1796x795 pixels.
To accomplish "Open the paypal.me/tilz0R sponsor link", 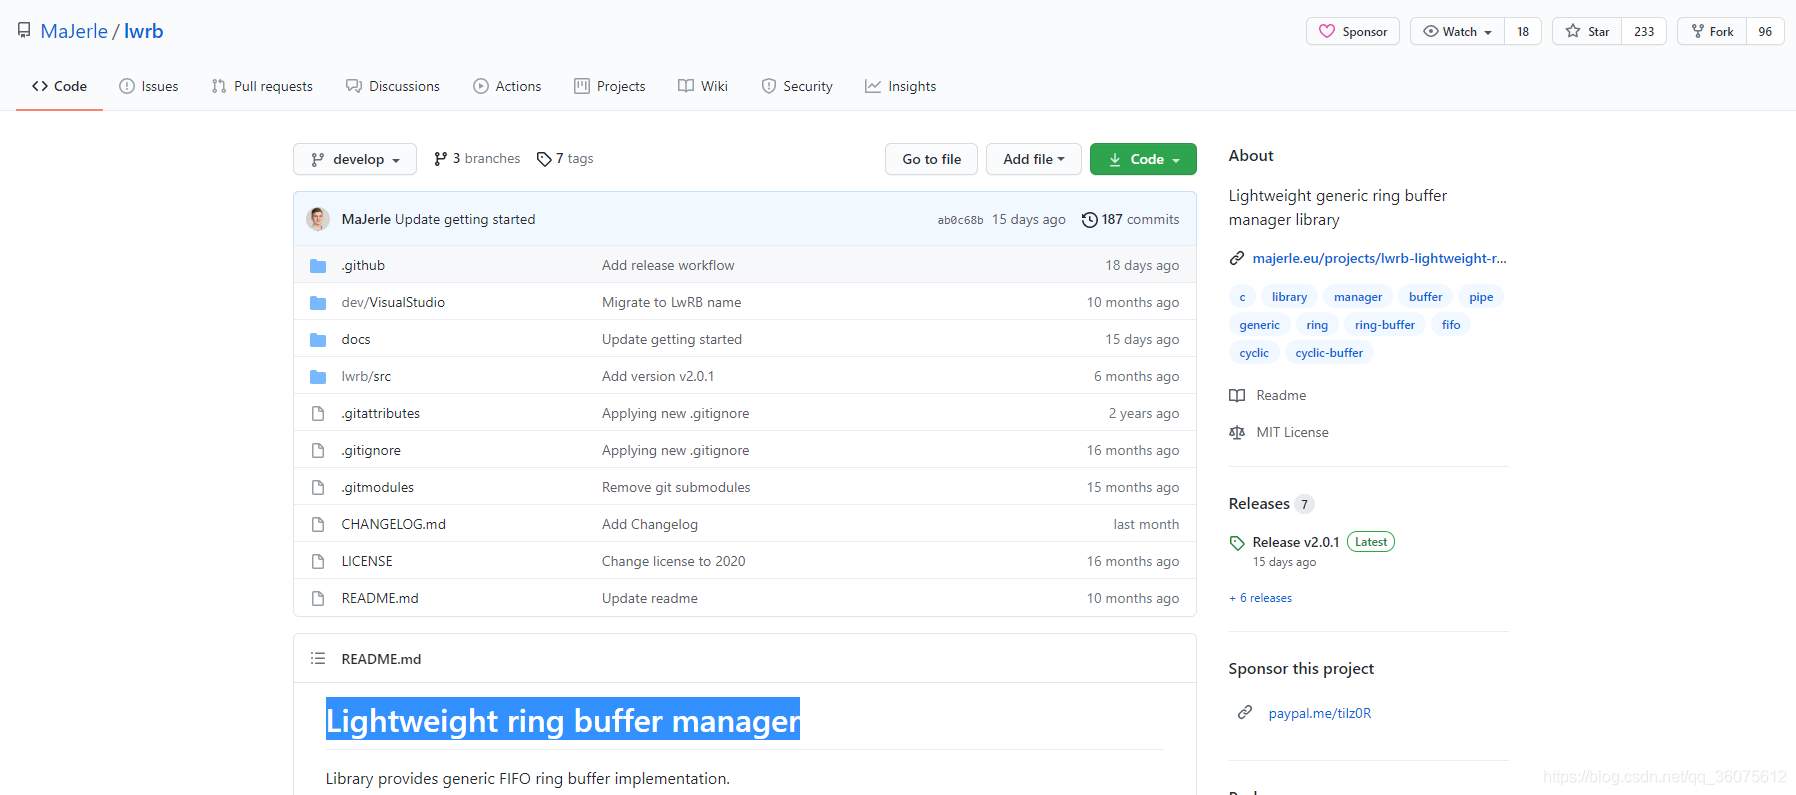I will 1320,713.
